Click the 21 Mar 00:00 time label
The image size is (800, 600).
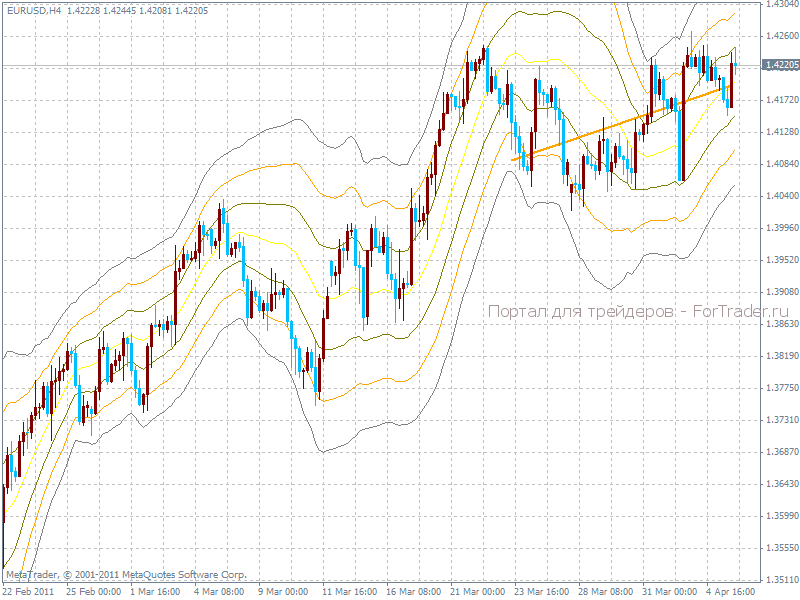coord(477,591)
